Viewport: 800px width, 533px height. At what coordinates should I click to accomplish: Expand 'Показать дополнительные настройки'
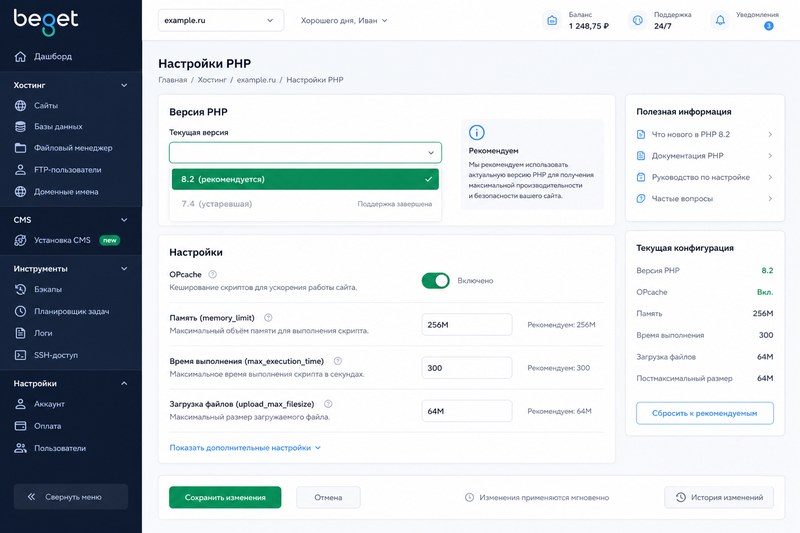tap(245, 448)
